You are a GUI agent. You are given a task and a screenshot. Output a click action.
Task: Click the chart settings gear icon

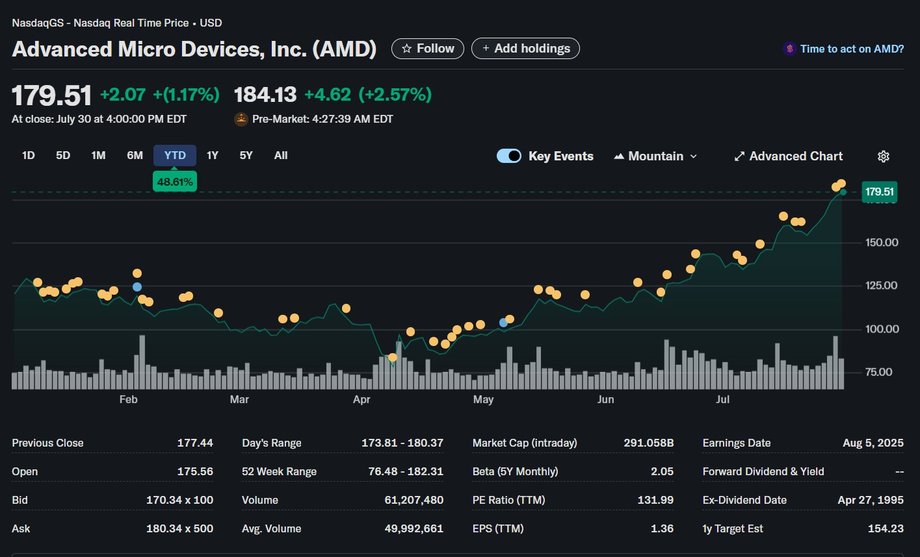[883, 156]
